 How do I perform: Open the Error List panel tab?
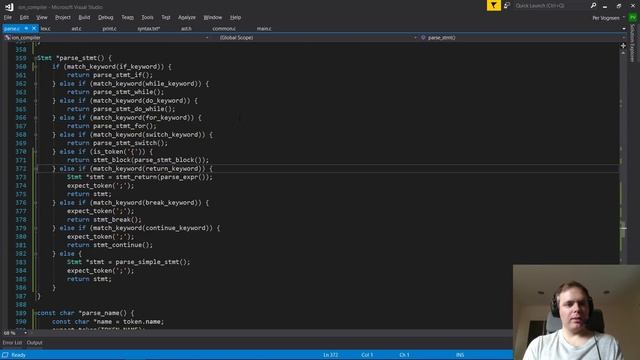pos(12,343)
